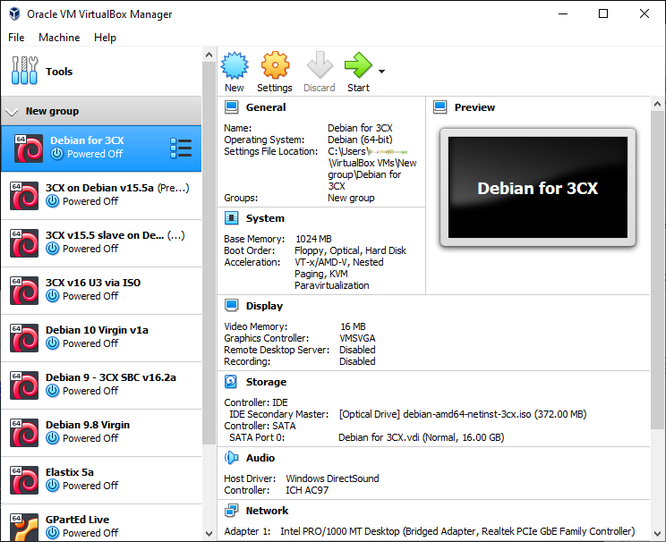The image size is (666, 542).
Task: Click the VirtualBox application title icon
Action: tap(15, 14)
